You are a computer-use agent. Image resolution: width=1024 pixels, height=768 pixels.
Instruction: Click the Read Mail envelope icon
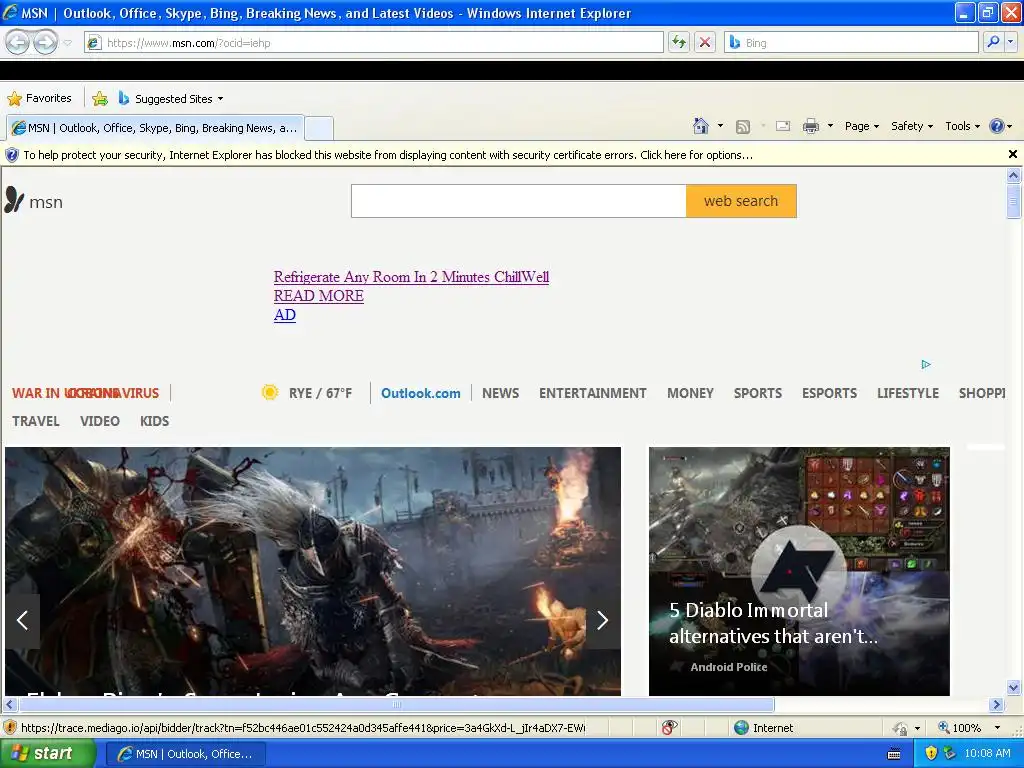point(783,126)
